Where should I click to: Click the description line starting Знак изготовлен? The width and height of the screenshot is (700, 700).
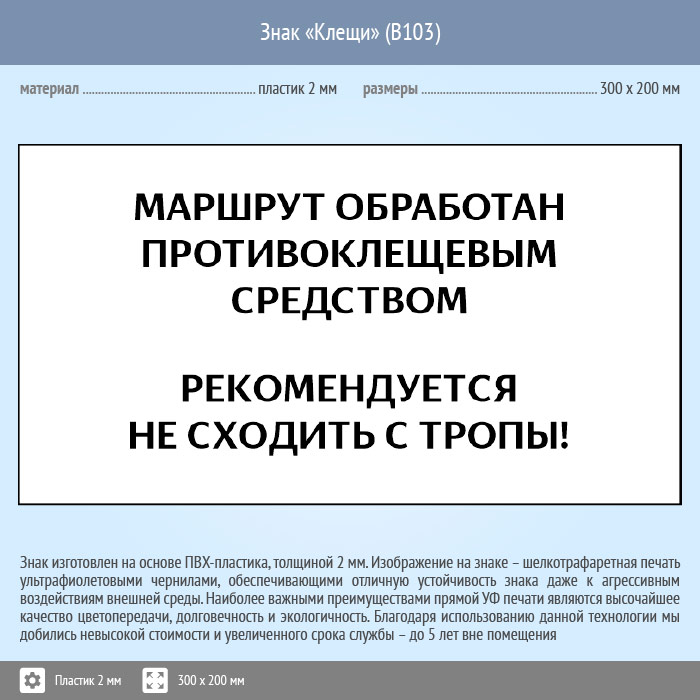(349, 562)
